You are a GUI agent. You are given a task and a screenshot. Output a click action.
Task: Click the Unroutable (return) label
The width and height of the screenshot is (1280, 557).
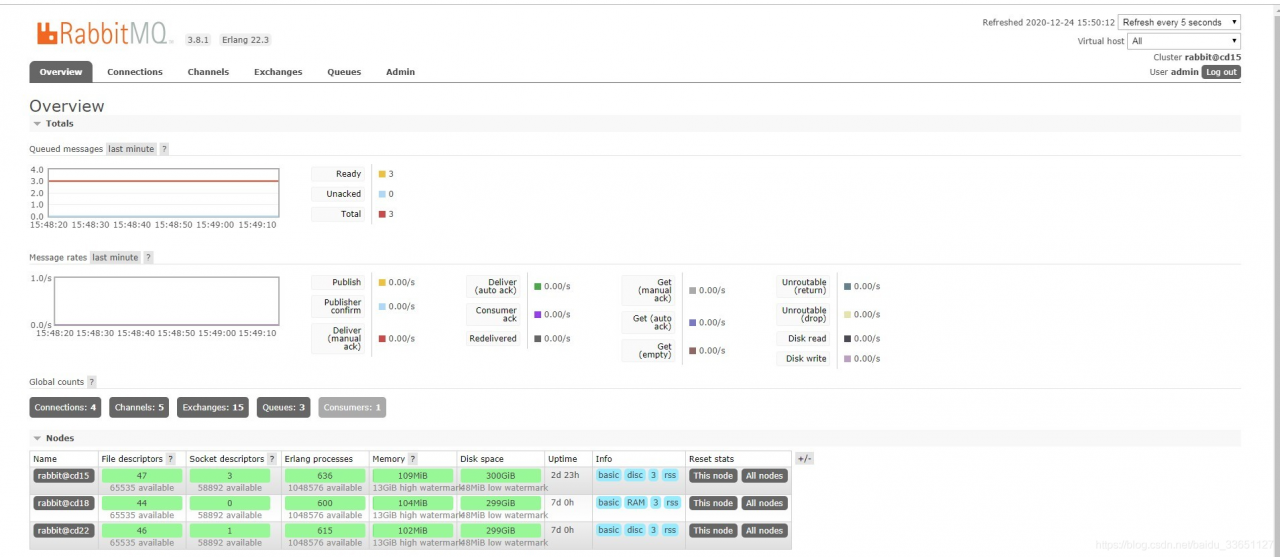pyautogui.click(x=805, y=286)
